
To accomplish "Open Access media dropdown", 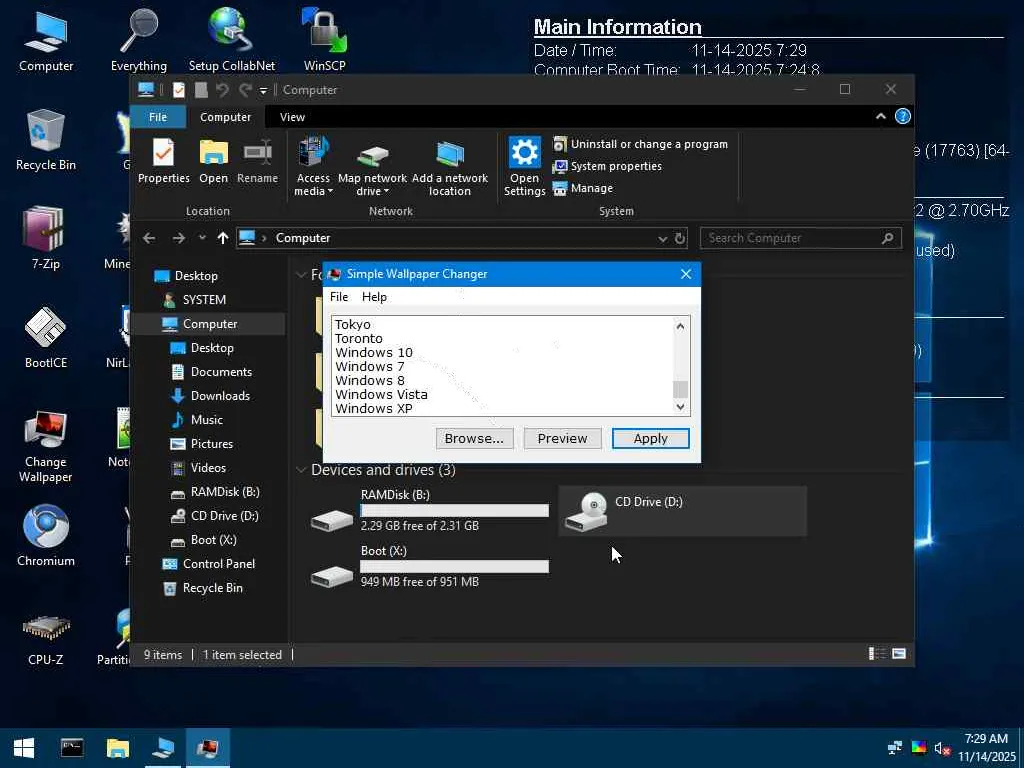I will pos(313,167).
